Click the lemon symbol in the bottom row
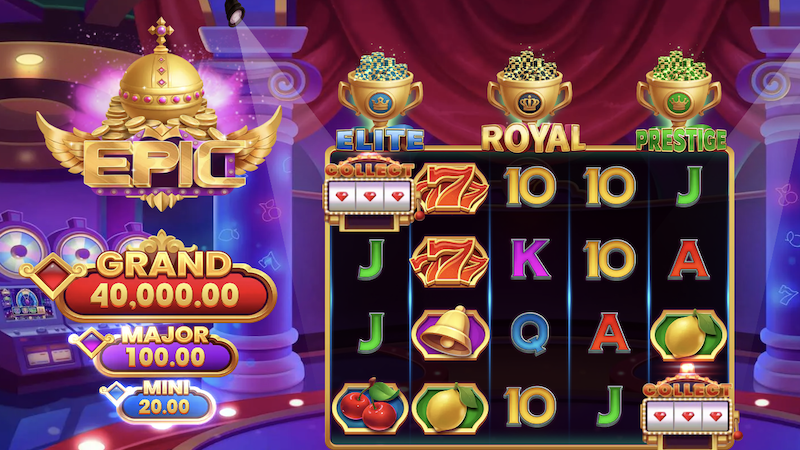Viewport: 800px width, 450px height. 450,407
